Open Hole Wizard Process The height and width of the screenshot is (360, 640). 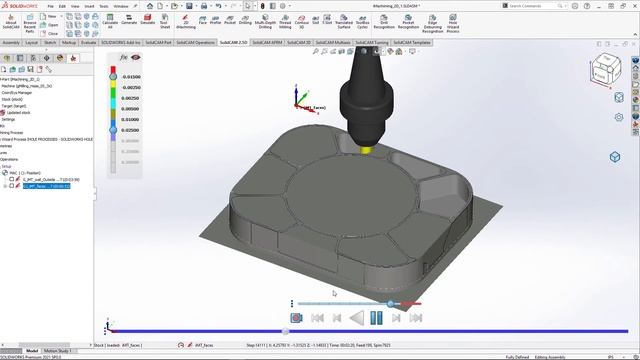click(x=453, y=23)
